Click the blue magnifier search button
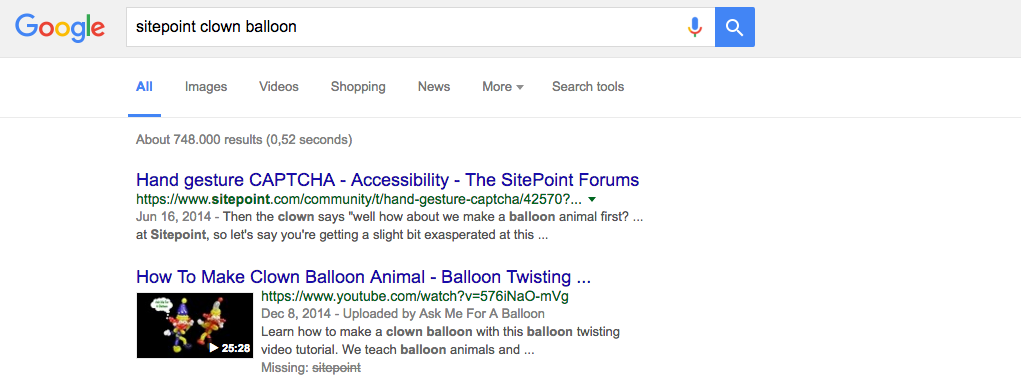 734,27
